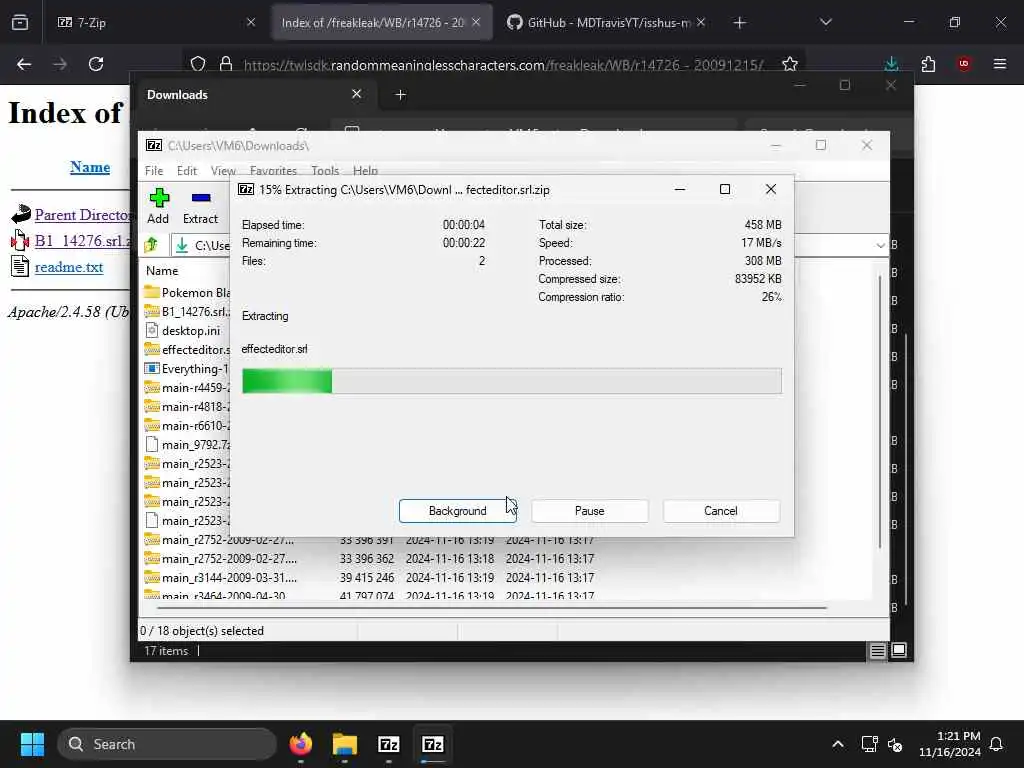Viewport: 1024px width, 768px height.
Task: Click the tracking protection shield icon
Action: click(198, 64)
